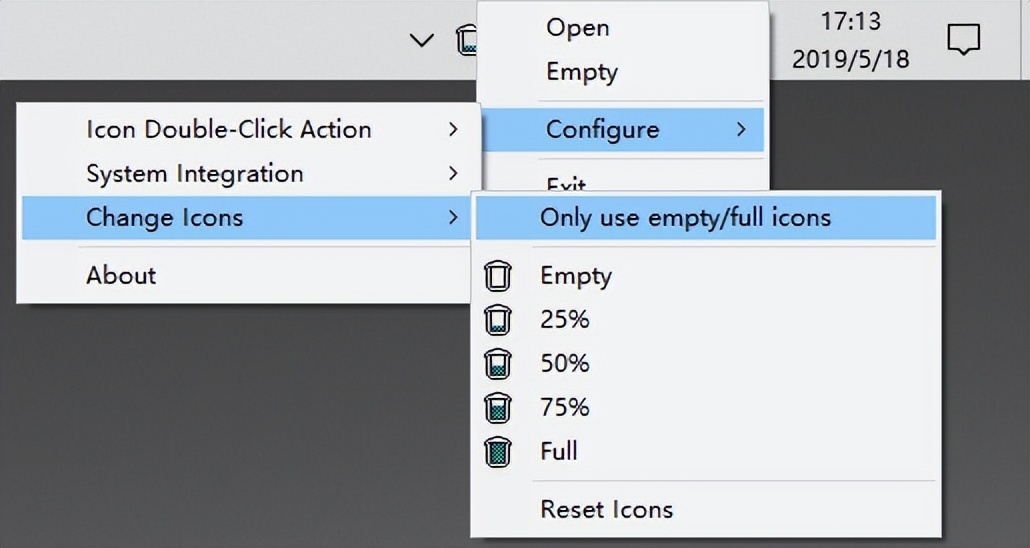
Task: Click the 75% full bin icon
Action: click(x=497, y=407)
